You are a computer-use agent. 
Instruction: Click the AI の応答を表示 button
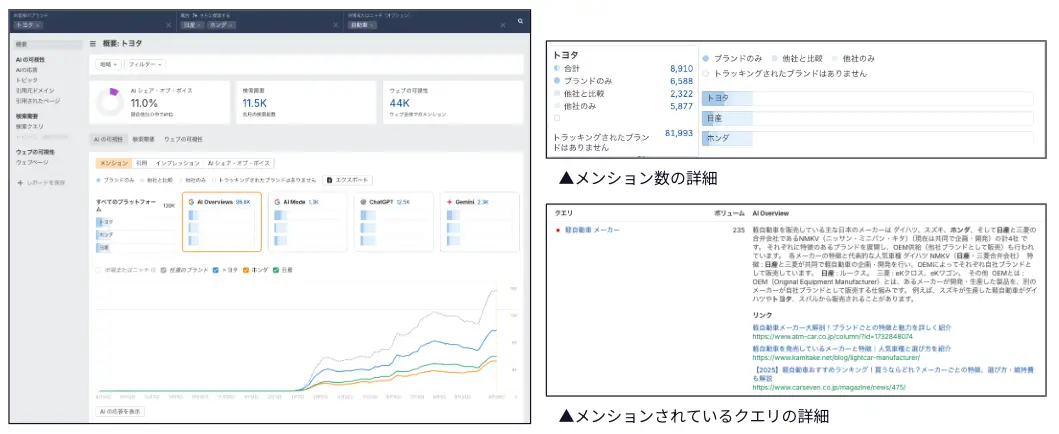(120, 411)
